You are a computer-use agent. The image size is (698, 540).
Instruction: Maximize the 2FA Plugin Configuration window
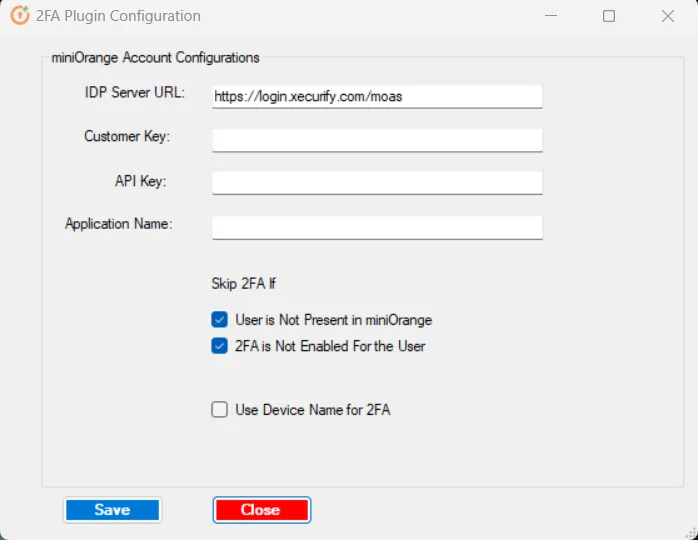[609, 16]
